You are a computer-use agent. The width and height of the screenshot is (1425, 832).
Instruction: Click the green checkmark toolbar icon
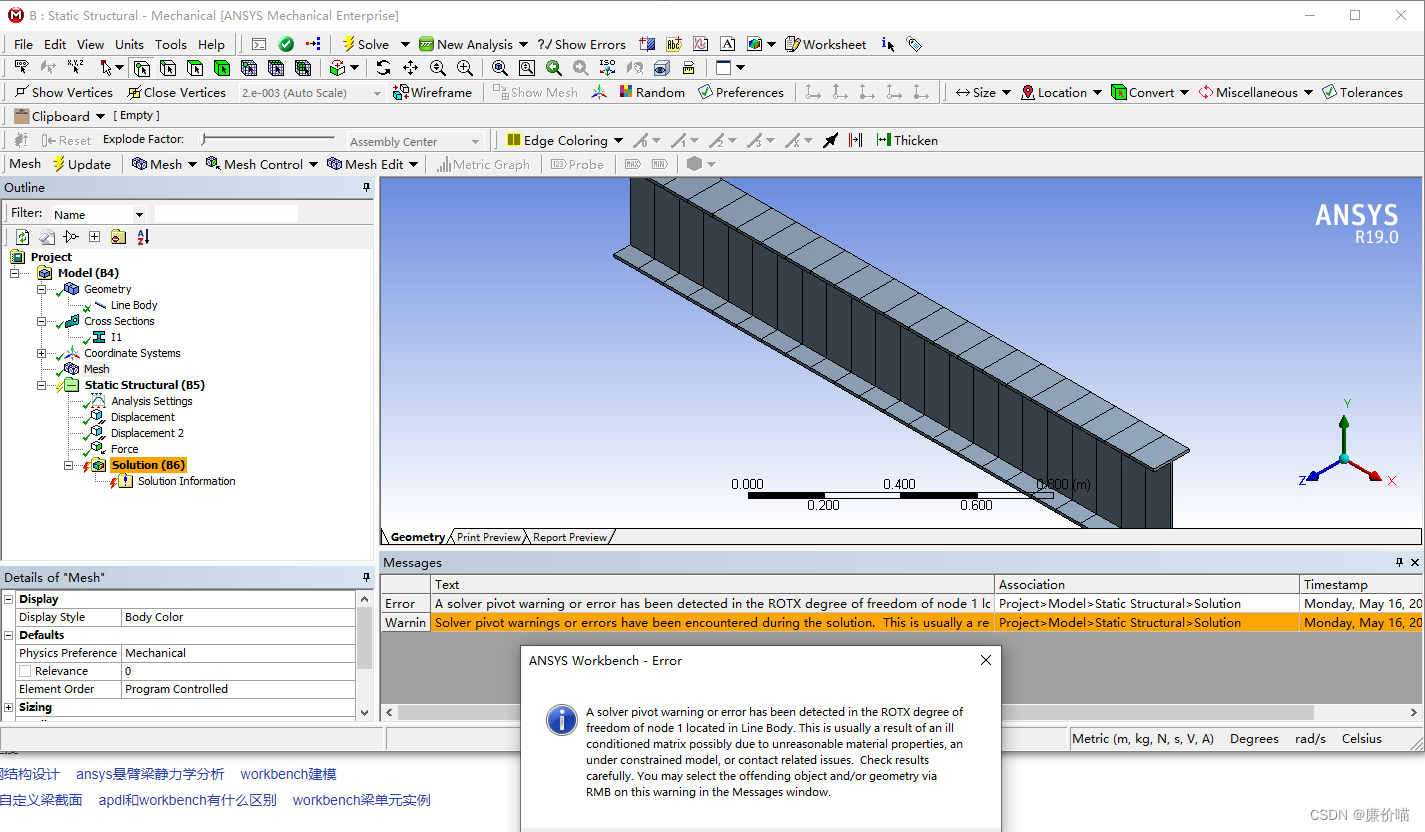(x=286, y=44)
